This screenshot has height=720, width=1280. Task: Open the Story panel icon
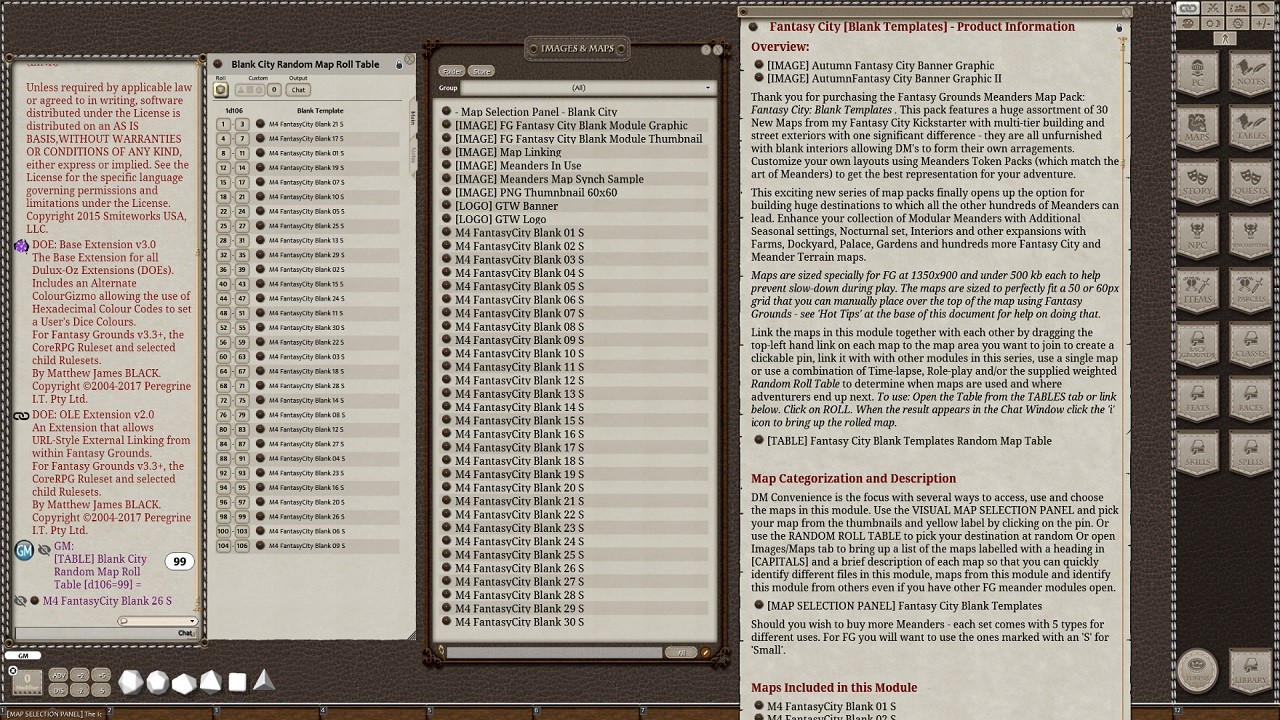coord(1196,185)
